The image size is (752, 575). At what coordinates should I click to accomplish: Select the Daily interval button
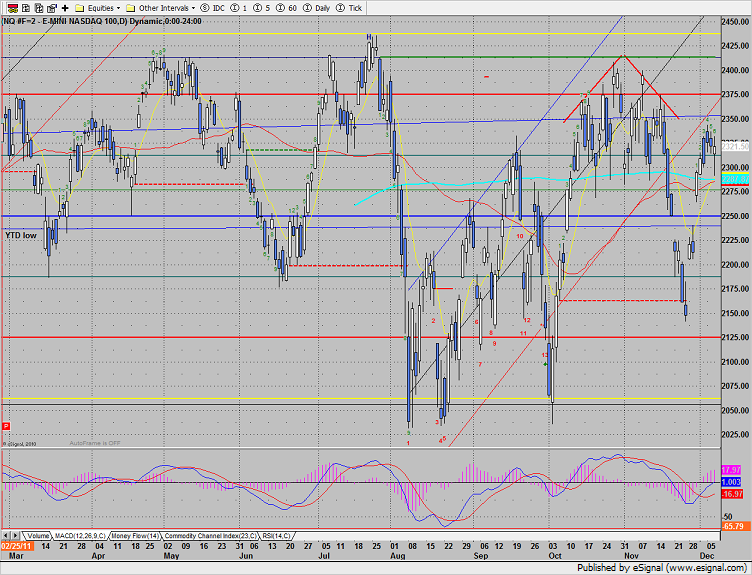click(316, 8)
